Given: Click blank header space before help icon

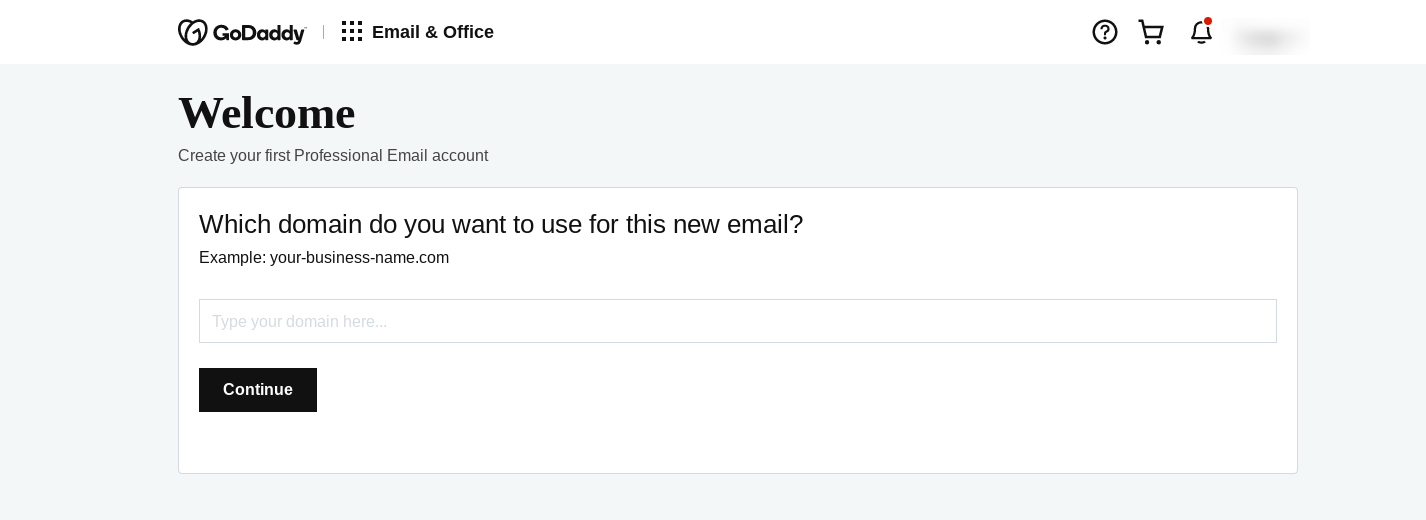Looking at the screenshot, I should pyautogui.click(x=800, y=32).
